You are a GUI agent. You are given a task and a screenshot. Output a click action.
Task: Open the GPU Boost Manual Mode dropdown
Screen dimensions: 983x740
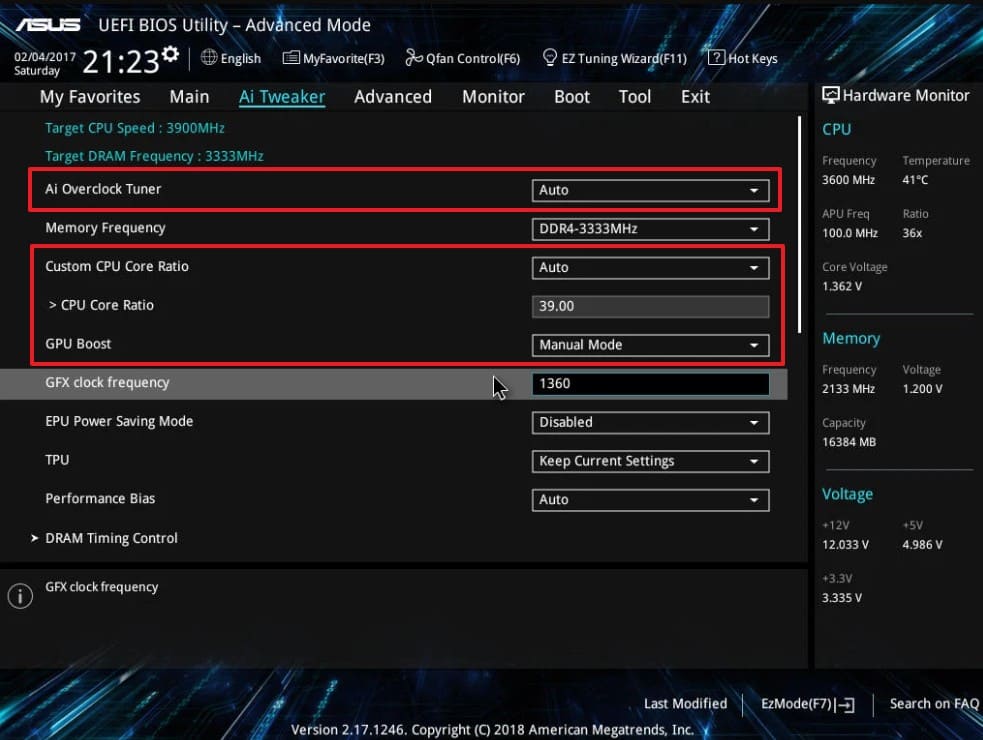pyautogui.click(x=650, y=345)
